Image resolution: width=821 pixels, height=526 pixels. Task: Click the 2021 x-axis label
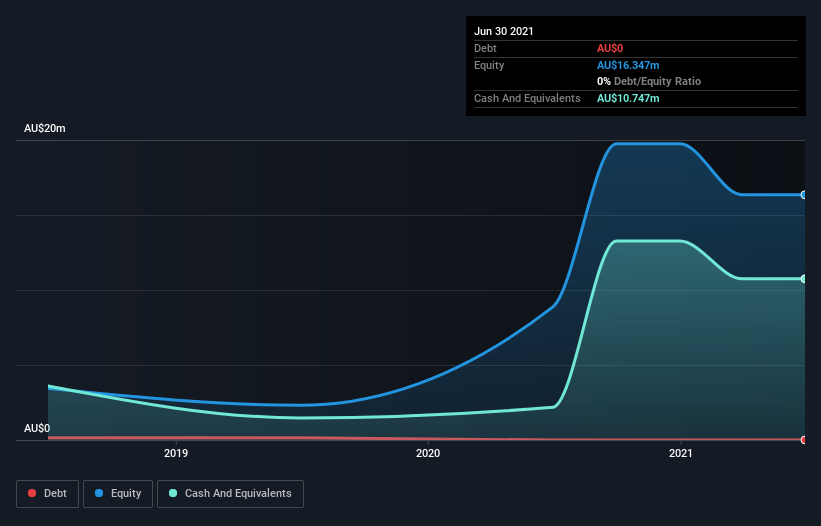click(681, 453)
